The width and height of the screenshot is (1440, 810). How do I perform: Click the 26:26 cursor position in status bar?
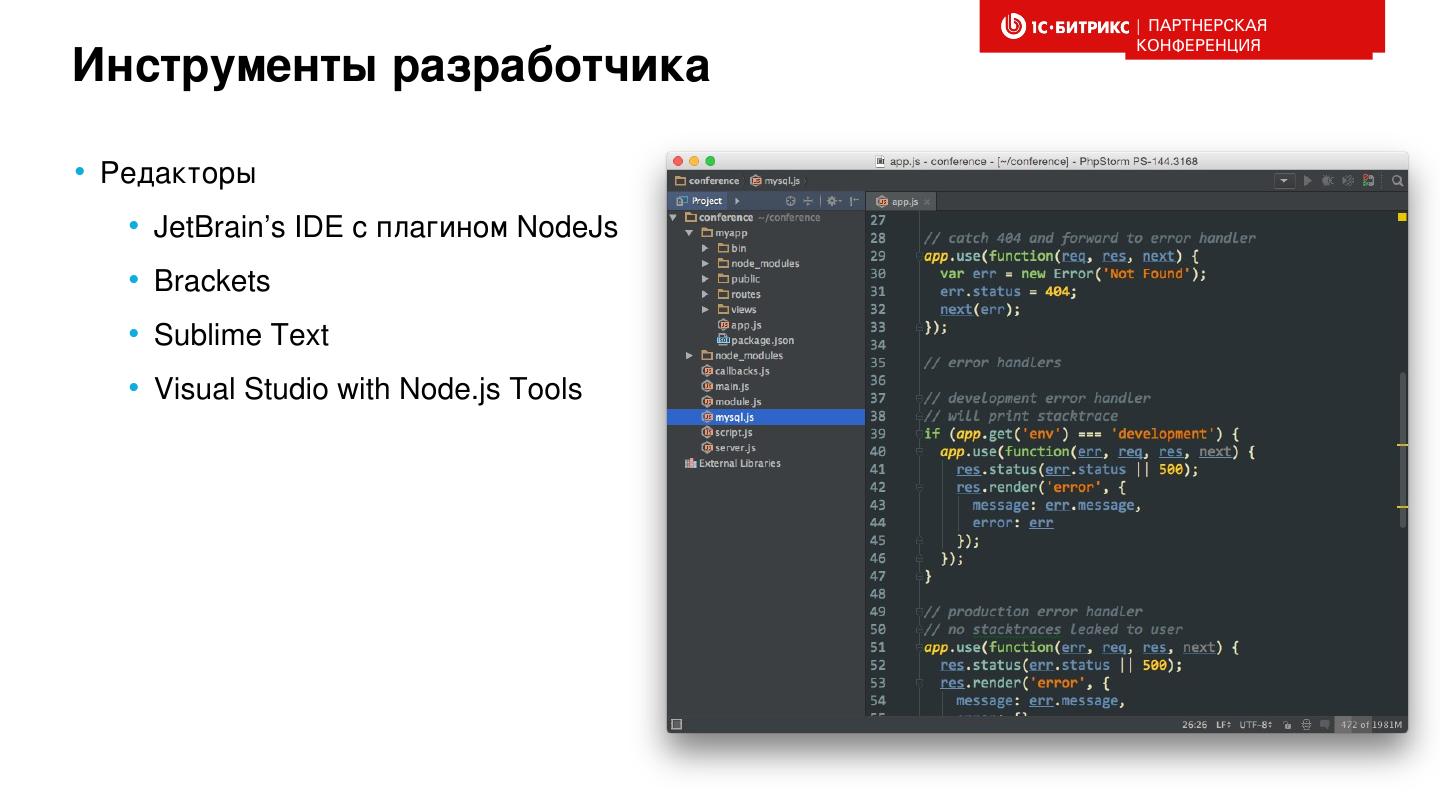tap(1195, 725)
